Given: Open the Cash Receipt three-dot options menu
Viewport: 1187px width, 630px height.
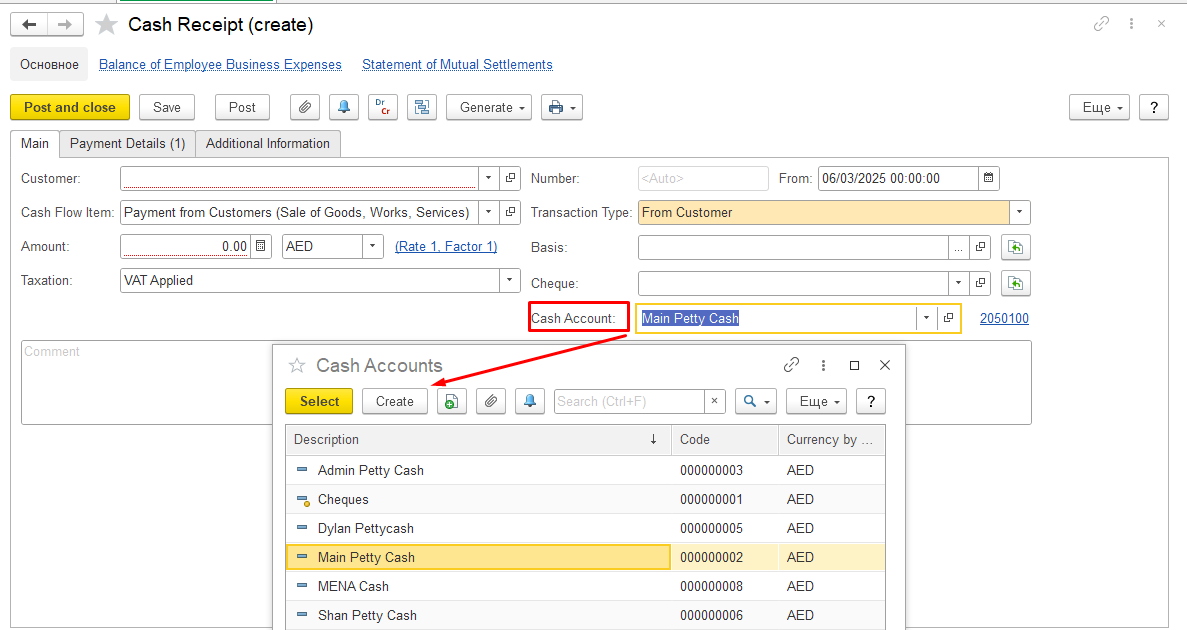Looking at the screenshot, I should (x=1131, y=24).
